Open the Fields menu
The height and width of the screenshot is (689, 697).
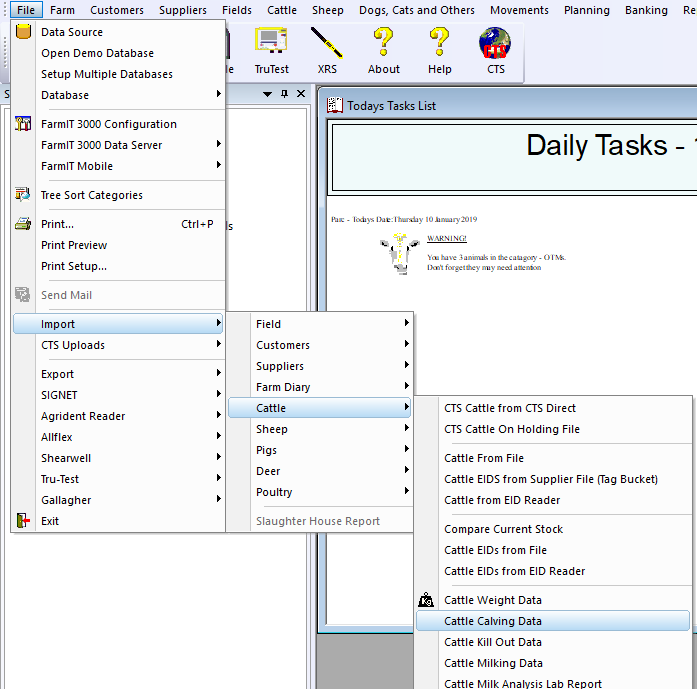[237, 10]
